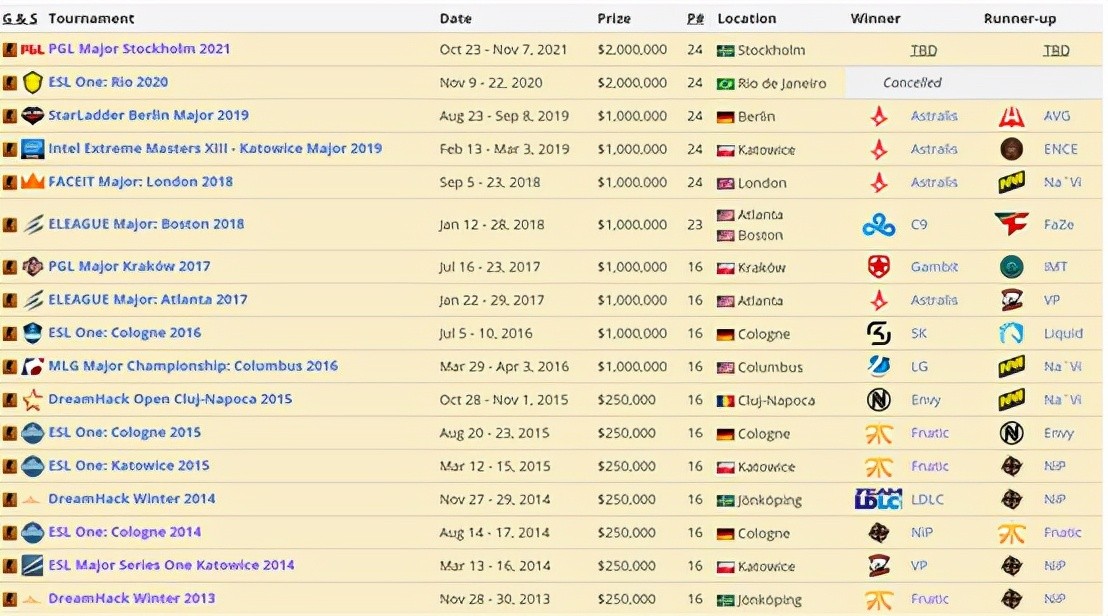This screenshot has width=1108, height=616.
Task: Open the ESL One: Rio 2020 link
Action: [108, 82]
